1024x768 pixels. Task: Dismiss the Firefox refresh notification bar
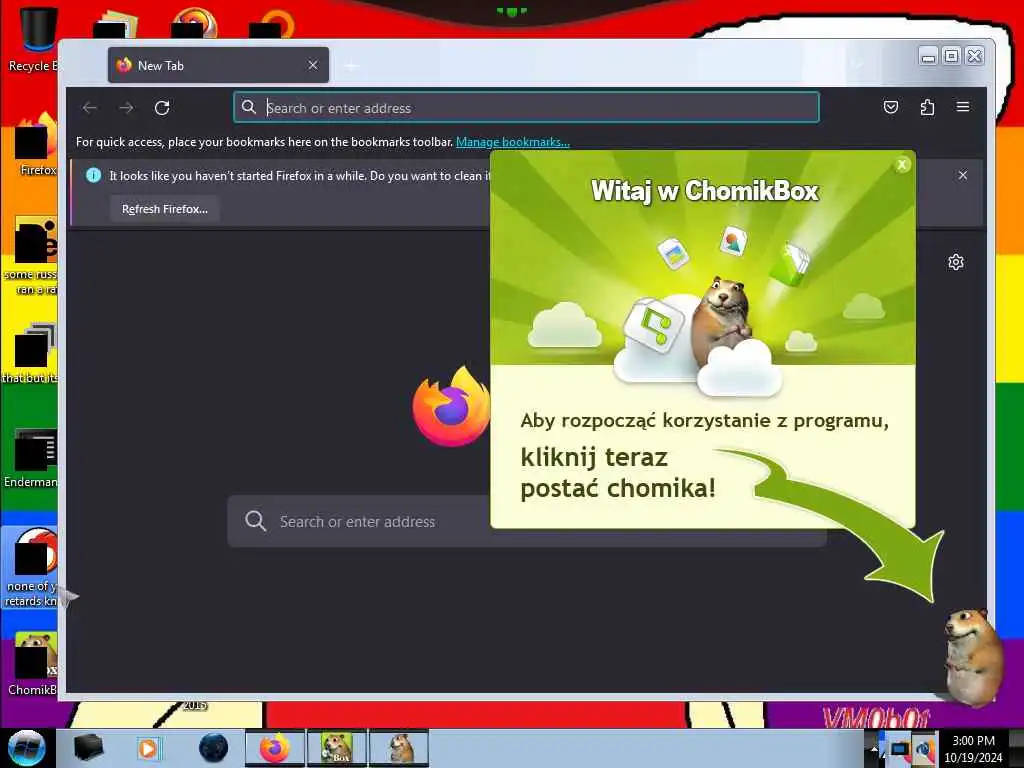pos(963,175)
